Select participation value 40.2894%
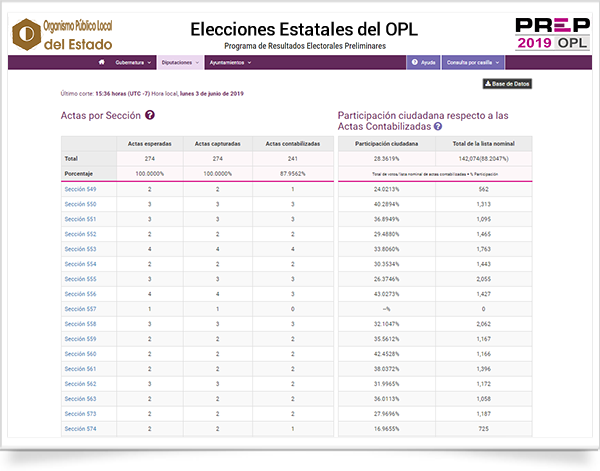The width and height of the screenshot is (600, 471). point(386,204)
